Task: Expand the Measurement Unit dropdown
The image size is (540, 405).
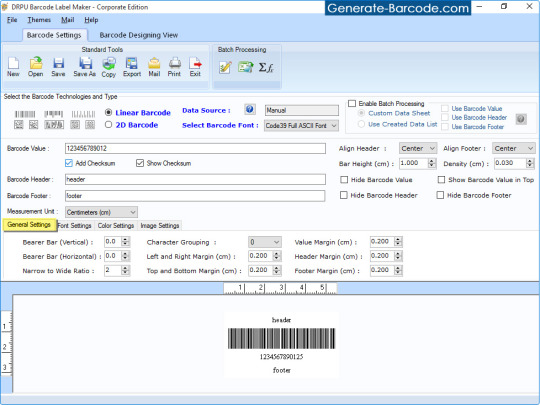Action: point(101,212)
